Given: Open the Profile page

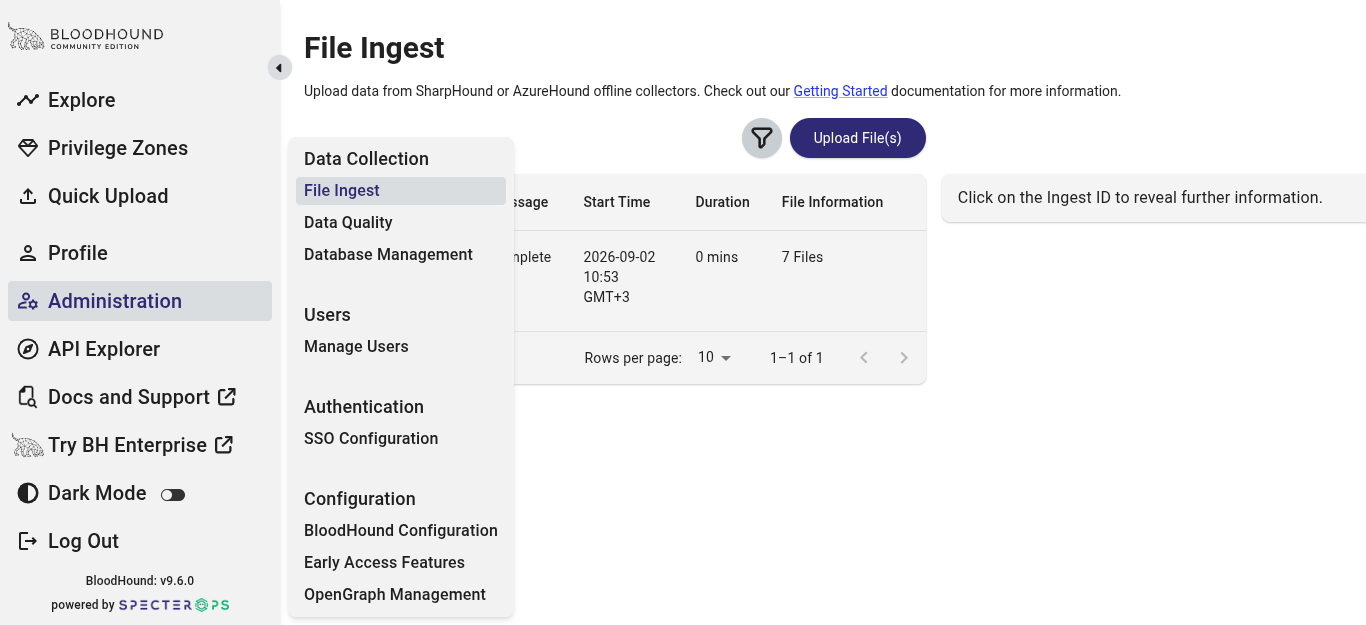Looking at the screenshot, I should tap(140, 253).
